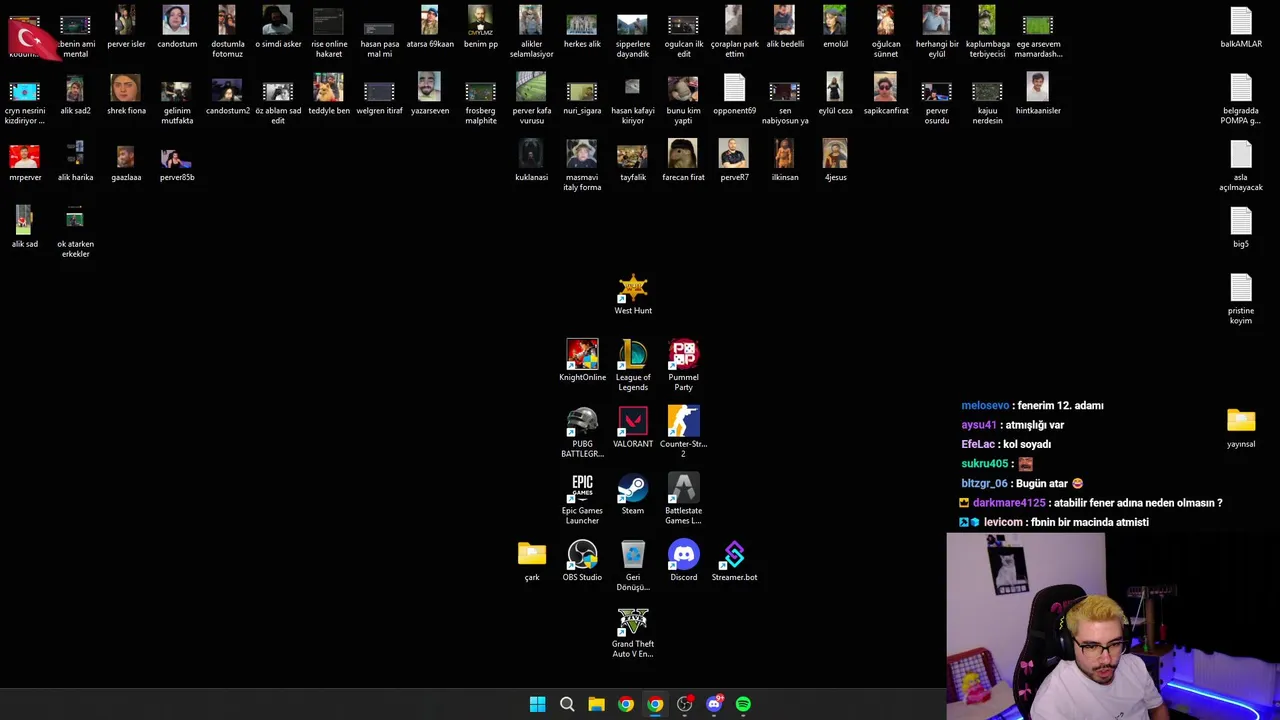Screen dimensions: 1280x720
Task: Select the PUBG BATTLEGROUNDS desktop icon
Action: click(582, 433)
